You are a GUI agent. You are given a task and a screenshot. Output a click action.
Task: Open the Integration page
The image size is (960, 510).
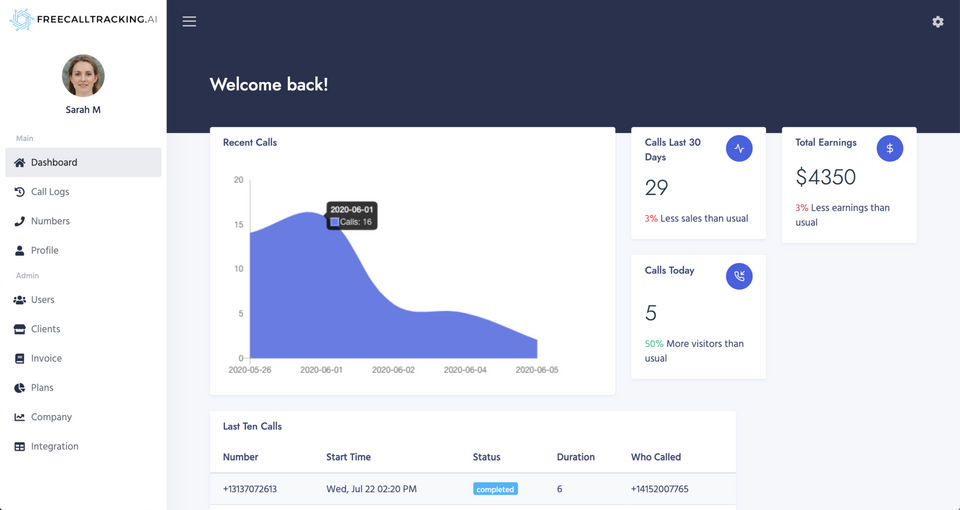pos(83,446)
